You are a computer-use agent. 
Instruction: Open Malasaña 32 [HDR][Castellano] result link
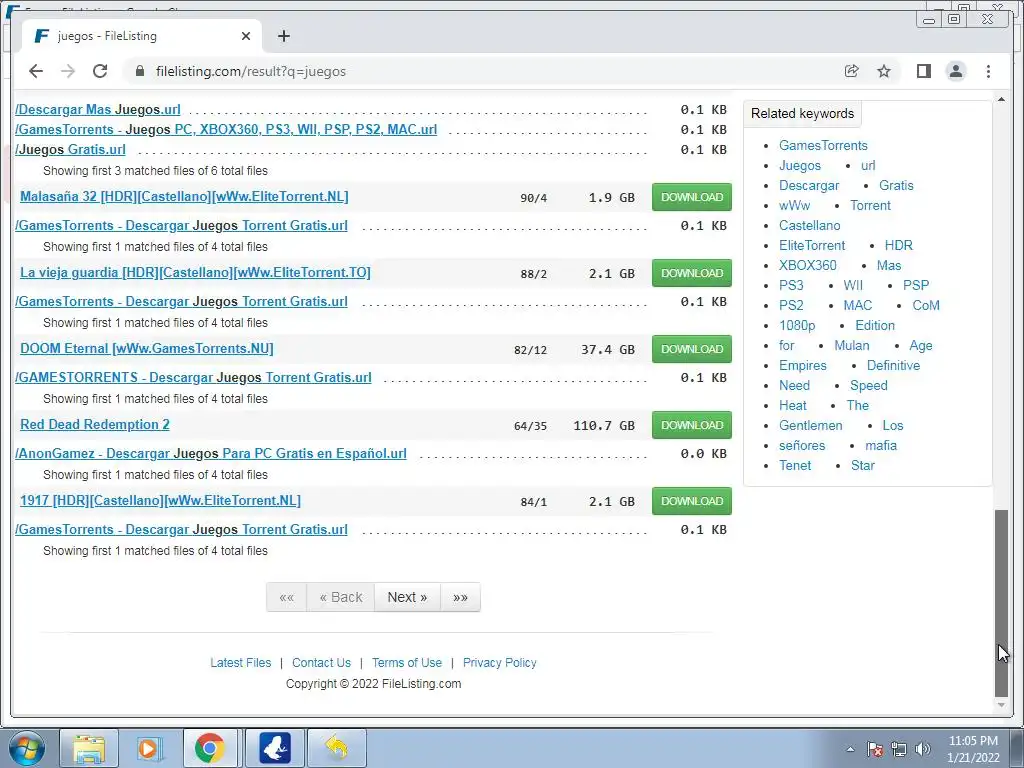coord(184,197)
